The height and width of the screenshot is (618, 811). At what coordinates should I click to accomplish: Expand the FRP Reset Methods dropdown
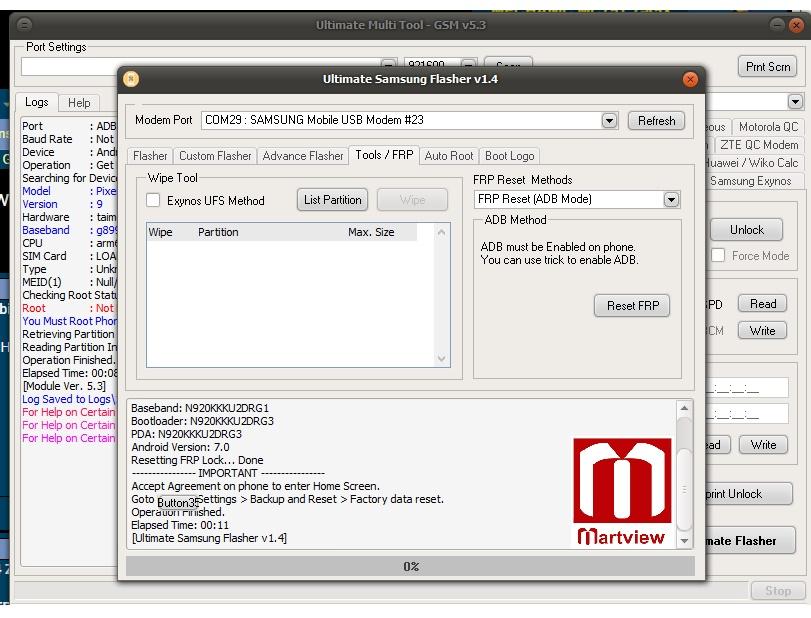(671, 199)
